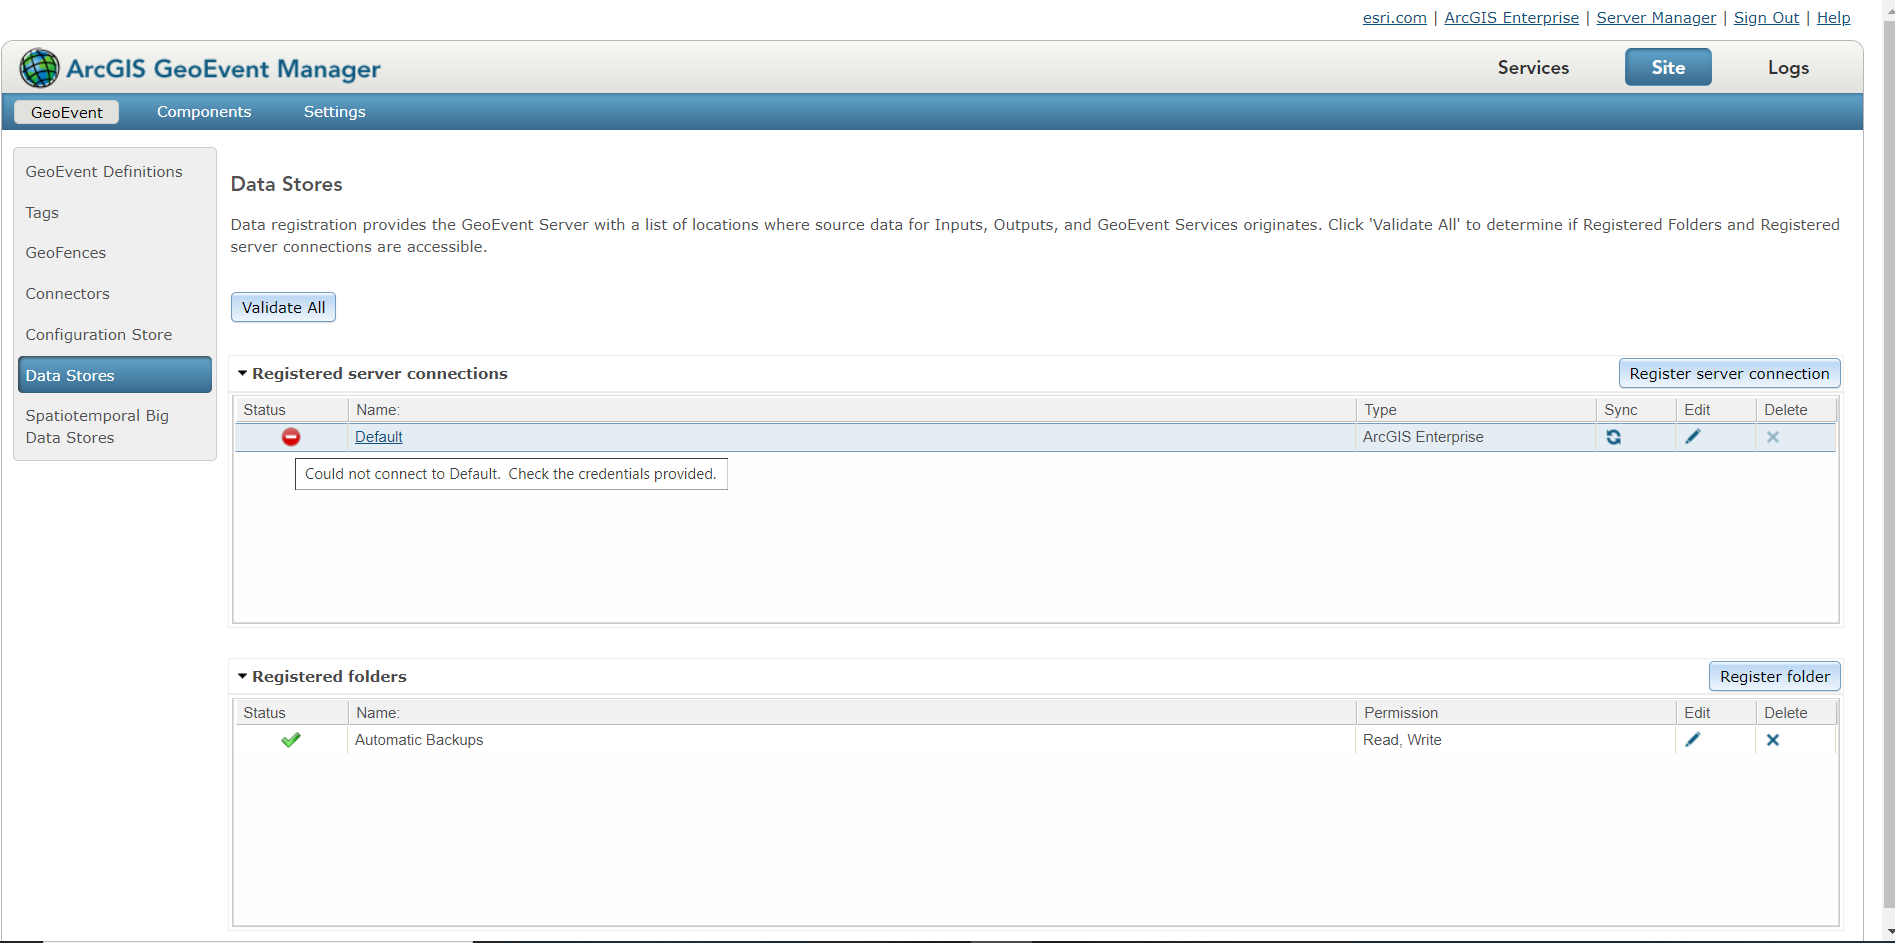Click the Validate All button
The height and width of the screenshot is (943, 1895).
[283, 307]
